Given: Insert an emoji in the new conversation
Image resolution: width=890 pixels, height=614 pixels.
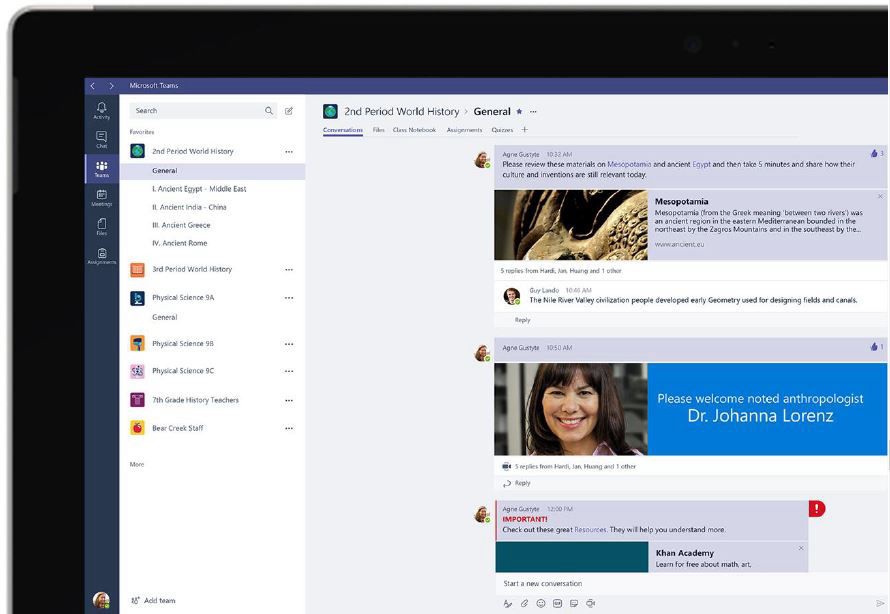Looking at the screenshot, I should click(541, 603).
